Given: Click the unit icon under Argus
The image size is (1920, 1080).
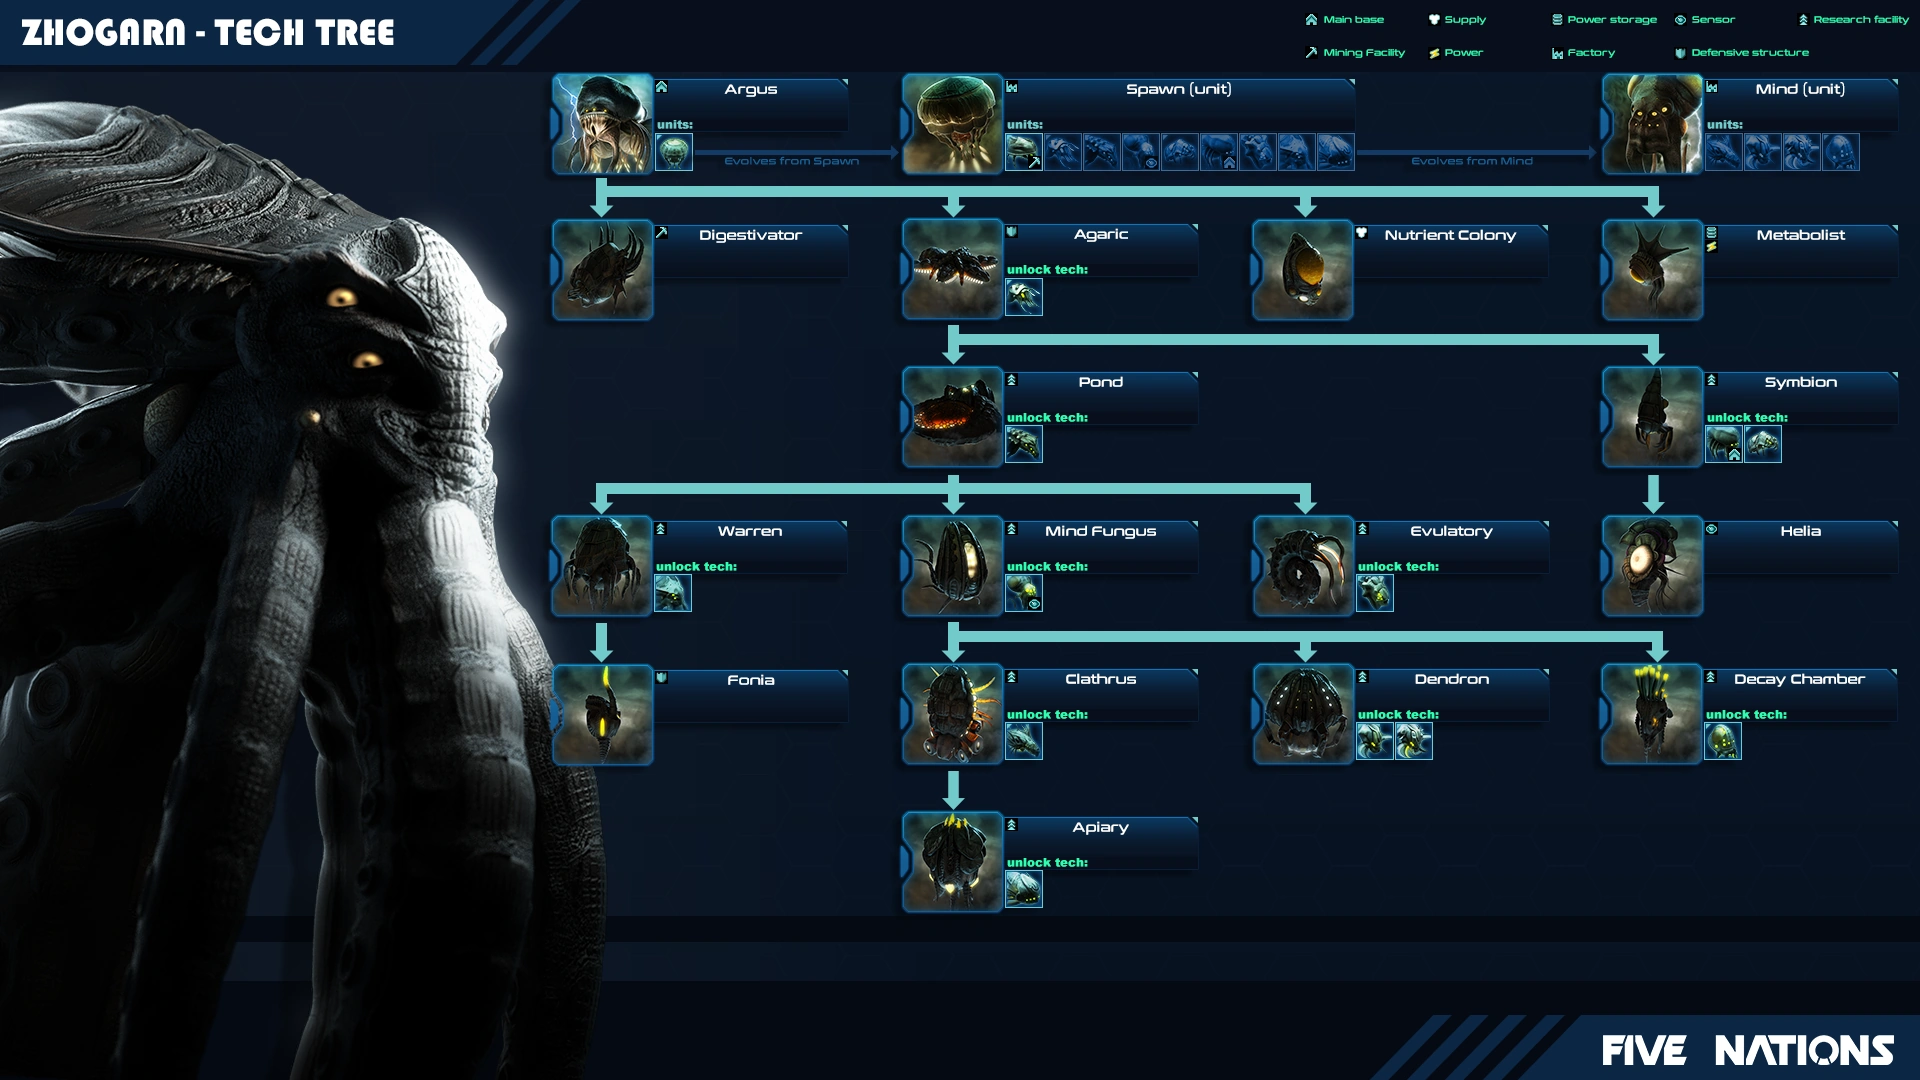Looking at the screenshot, I should point(674,153).
